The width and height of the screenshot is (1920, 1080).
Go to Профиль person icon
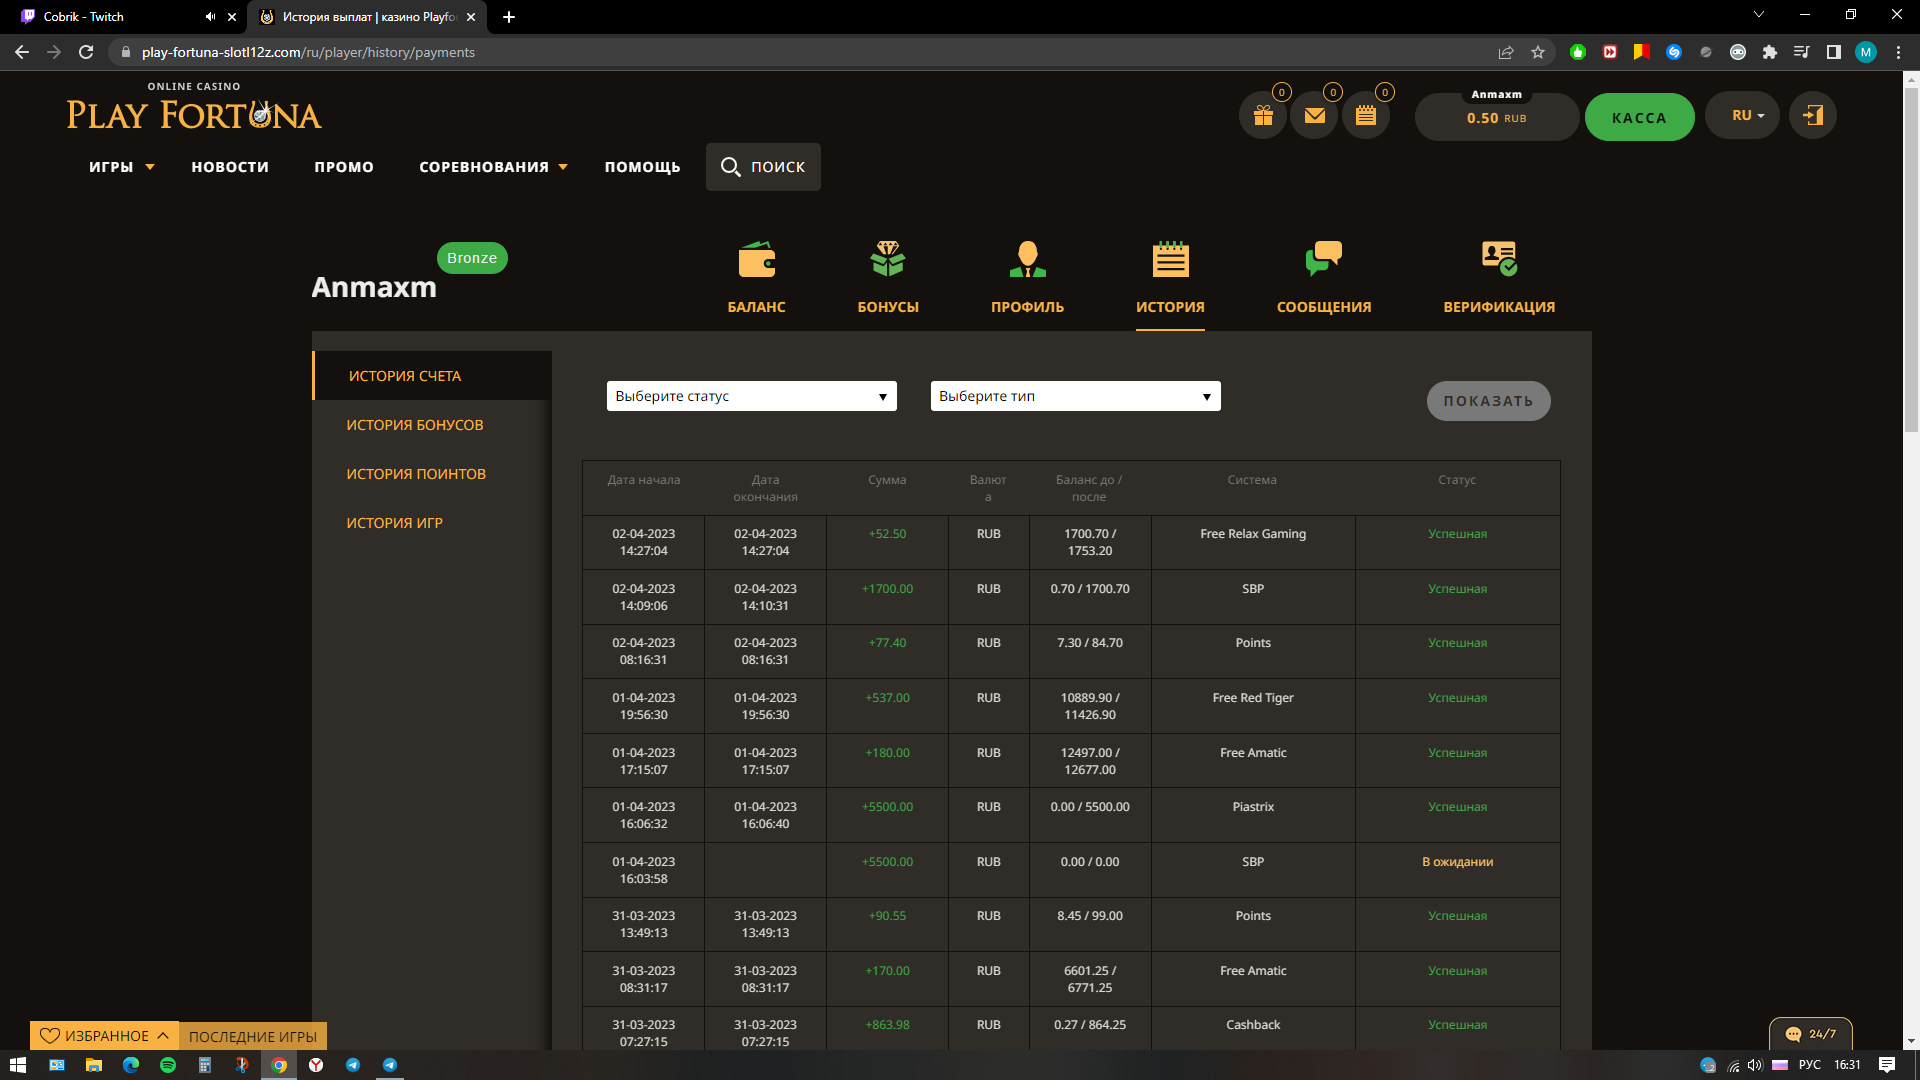pos(1027,277)
